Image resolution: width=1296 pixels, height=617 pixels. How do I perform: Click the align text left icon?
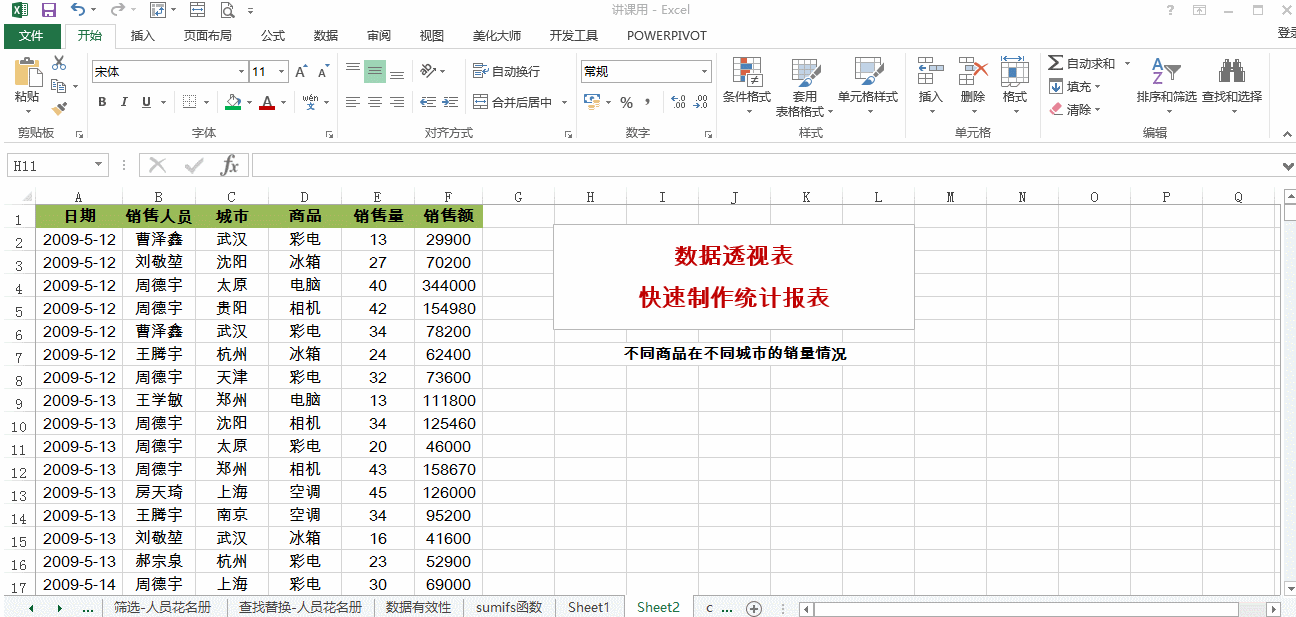[x=353, y=102]
